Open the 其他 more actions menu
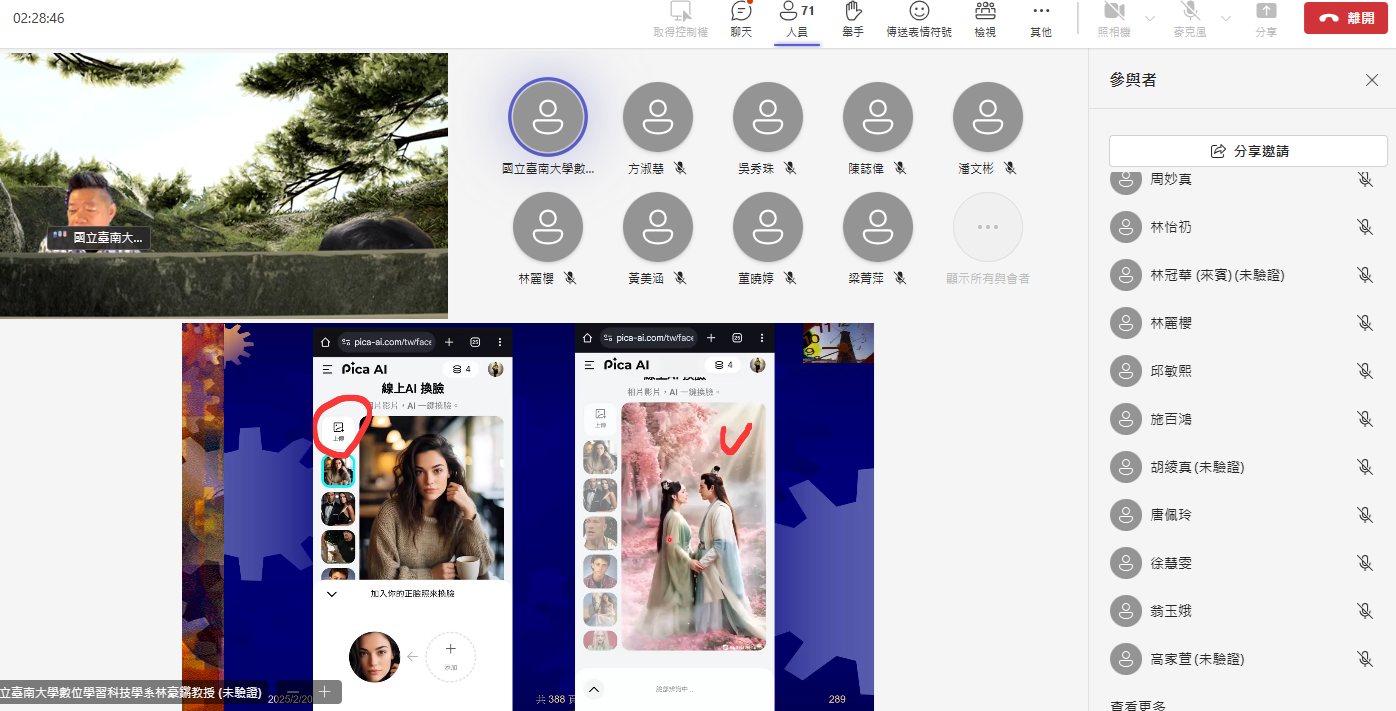The image size is (1396, 711). point(1041,20)
